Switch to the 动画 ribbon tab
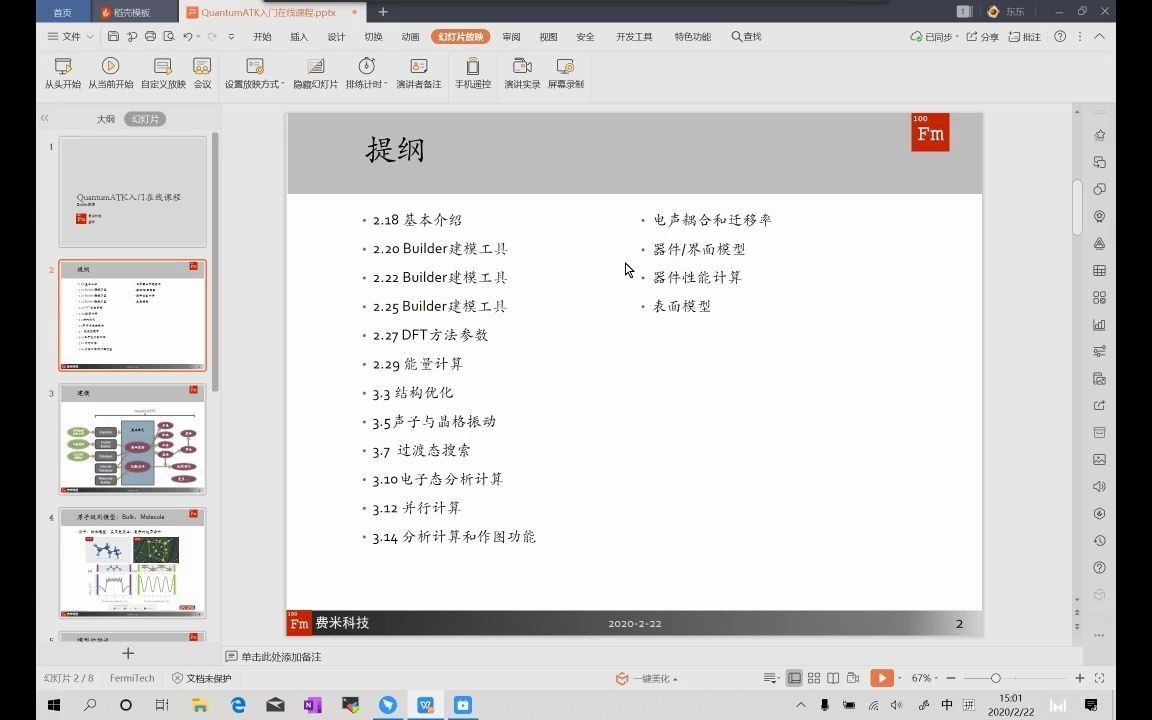 tap(409, 36)
